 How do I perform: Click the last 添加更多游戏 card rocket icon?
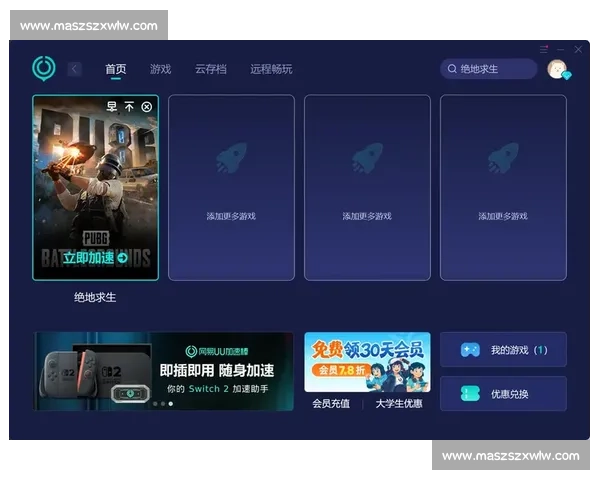[x=503, y=158]
